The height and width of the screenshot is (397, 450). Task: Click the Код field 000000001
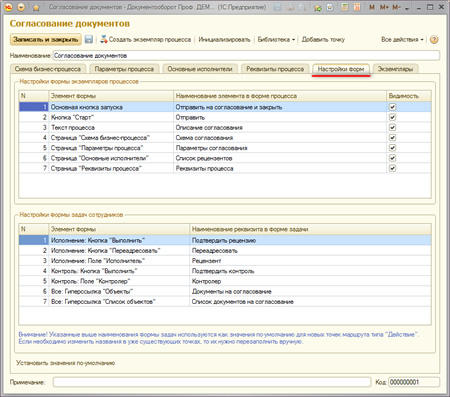(414, 382)
